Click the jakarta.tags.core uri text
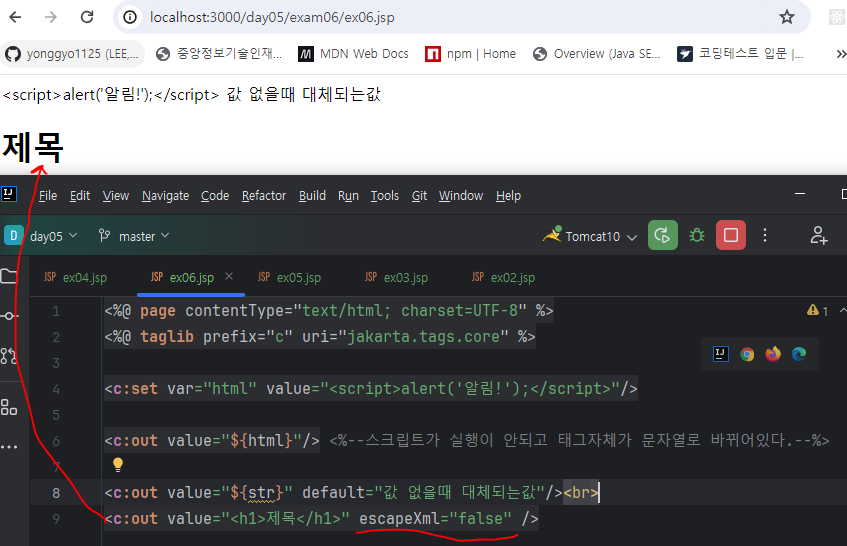The image size is (847, 546). [423, 337]
